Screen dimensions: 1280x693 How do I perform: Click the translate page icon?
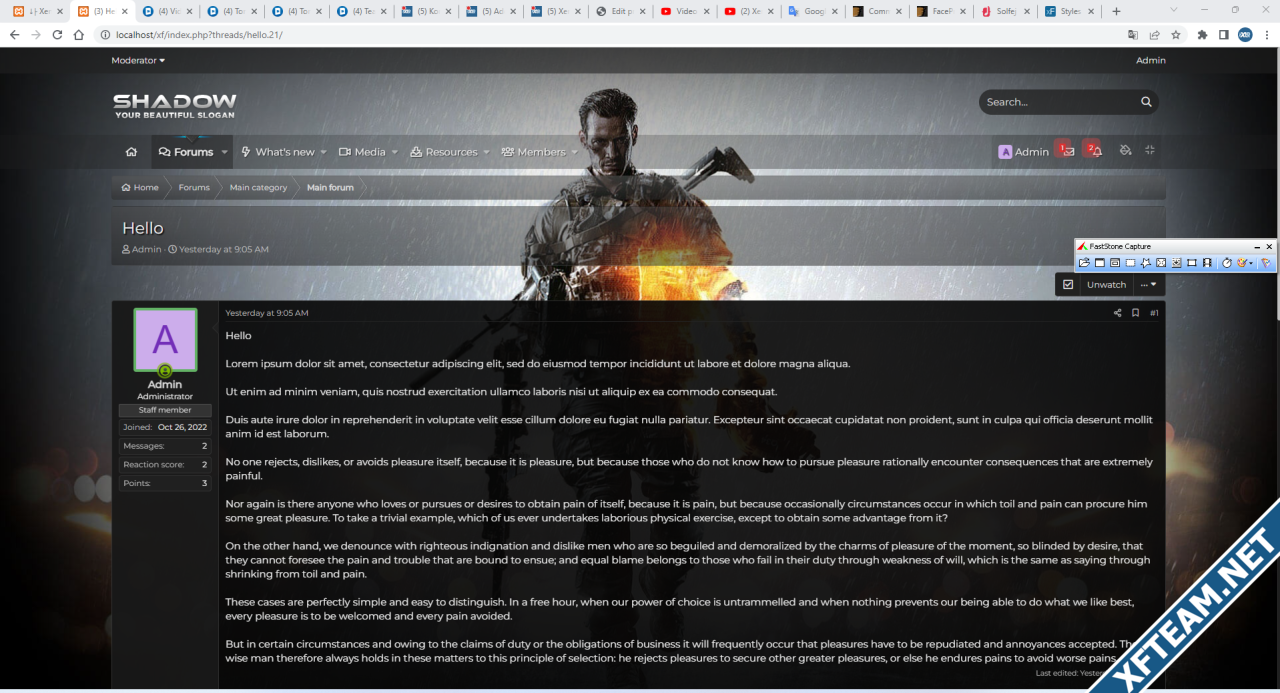1133,34
